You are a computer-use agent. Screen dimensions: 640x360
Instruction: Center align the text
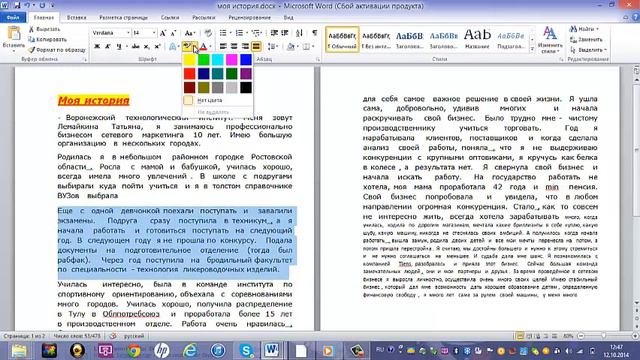[234, 47]
